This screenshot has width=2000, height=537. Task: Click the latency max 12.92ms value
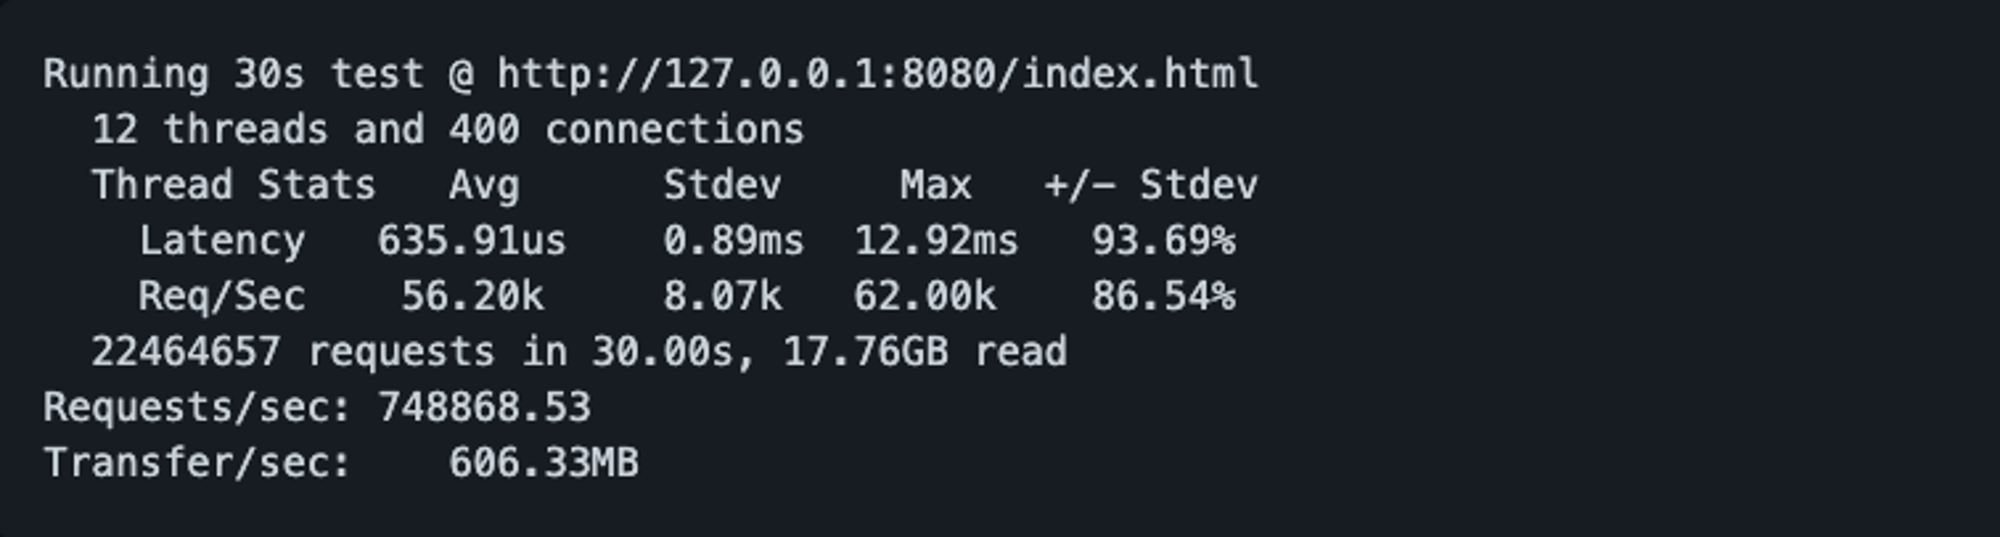pos(936,241)
